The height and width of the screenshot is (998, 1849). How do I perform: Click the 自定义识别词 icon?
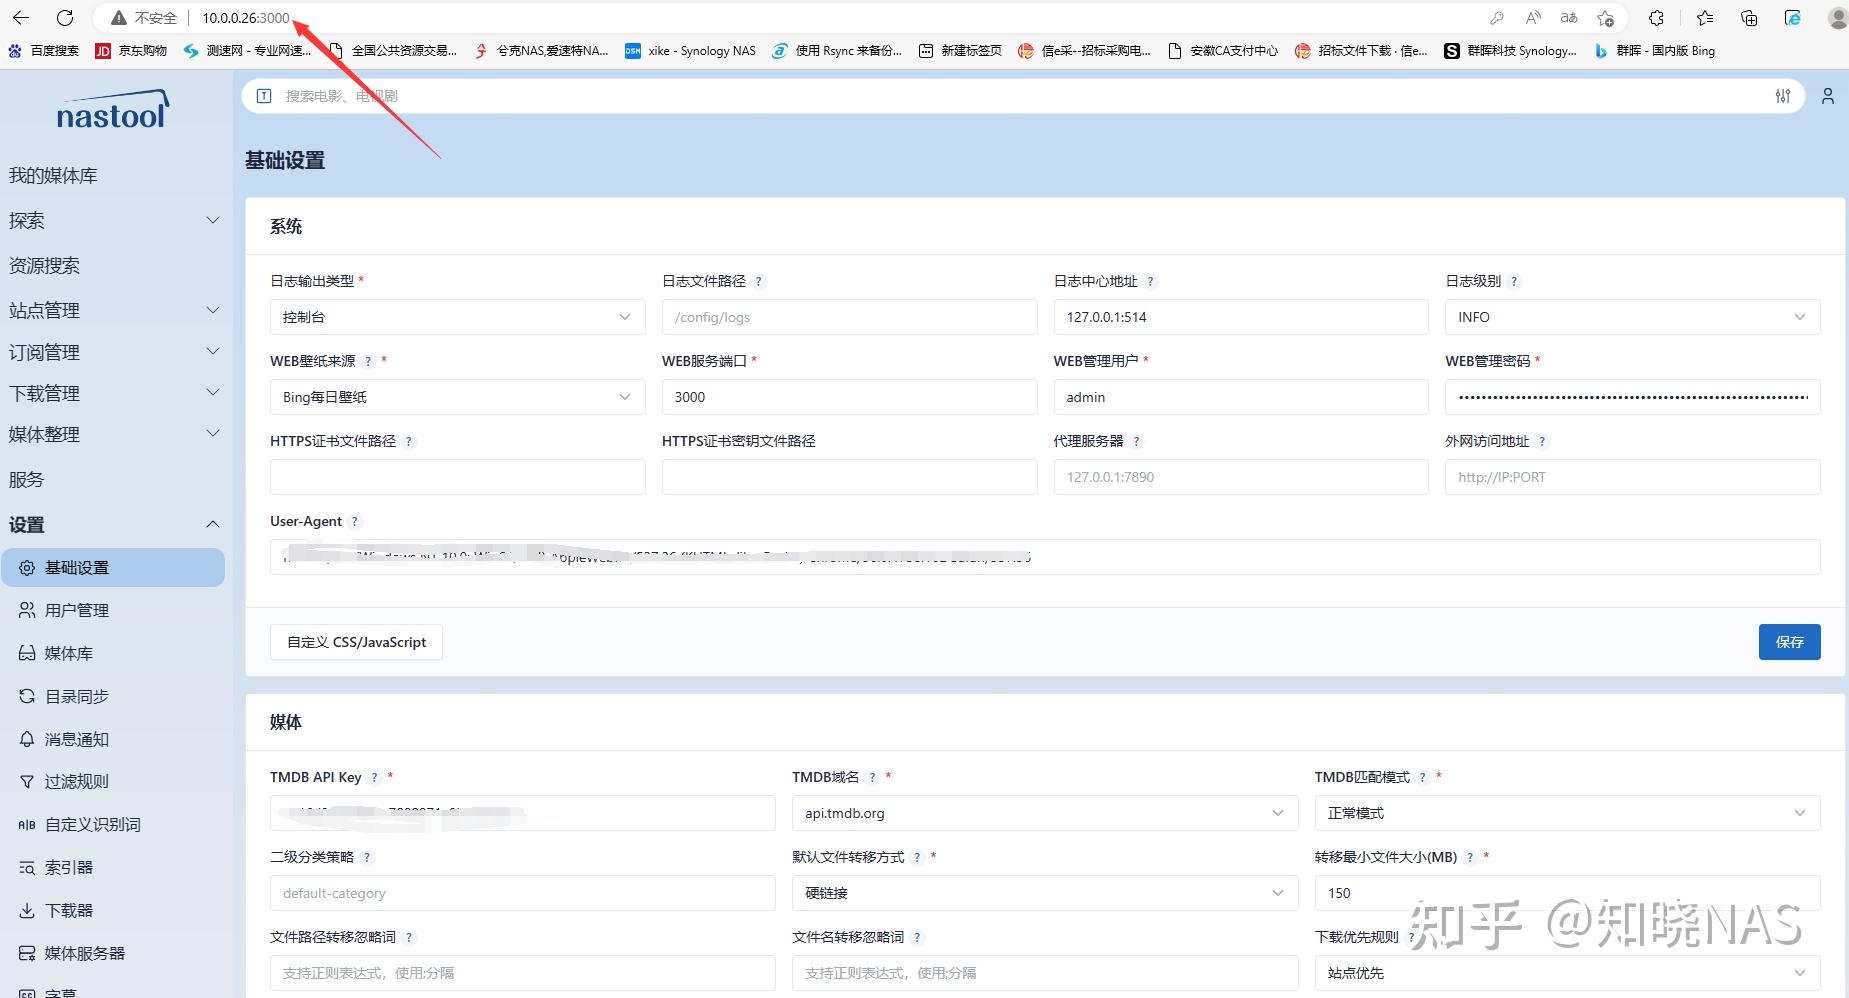[x=27, y=824]
